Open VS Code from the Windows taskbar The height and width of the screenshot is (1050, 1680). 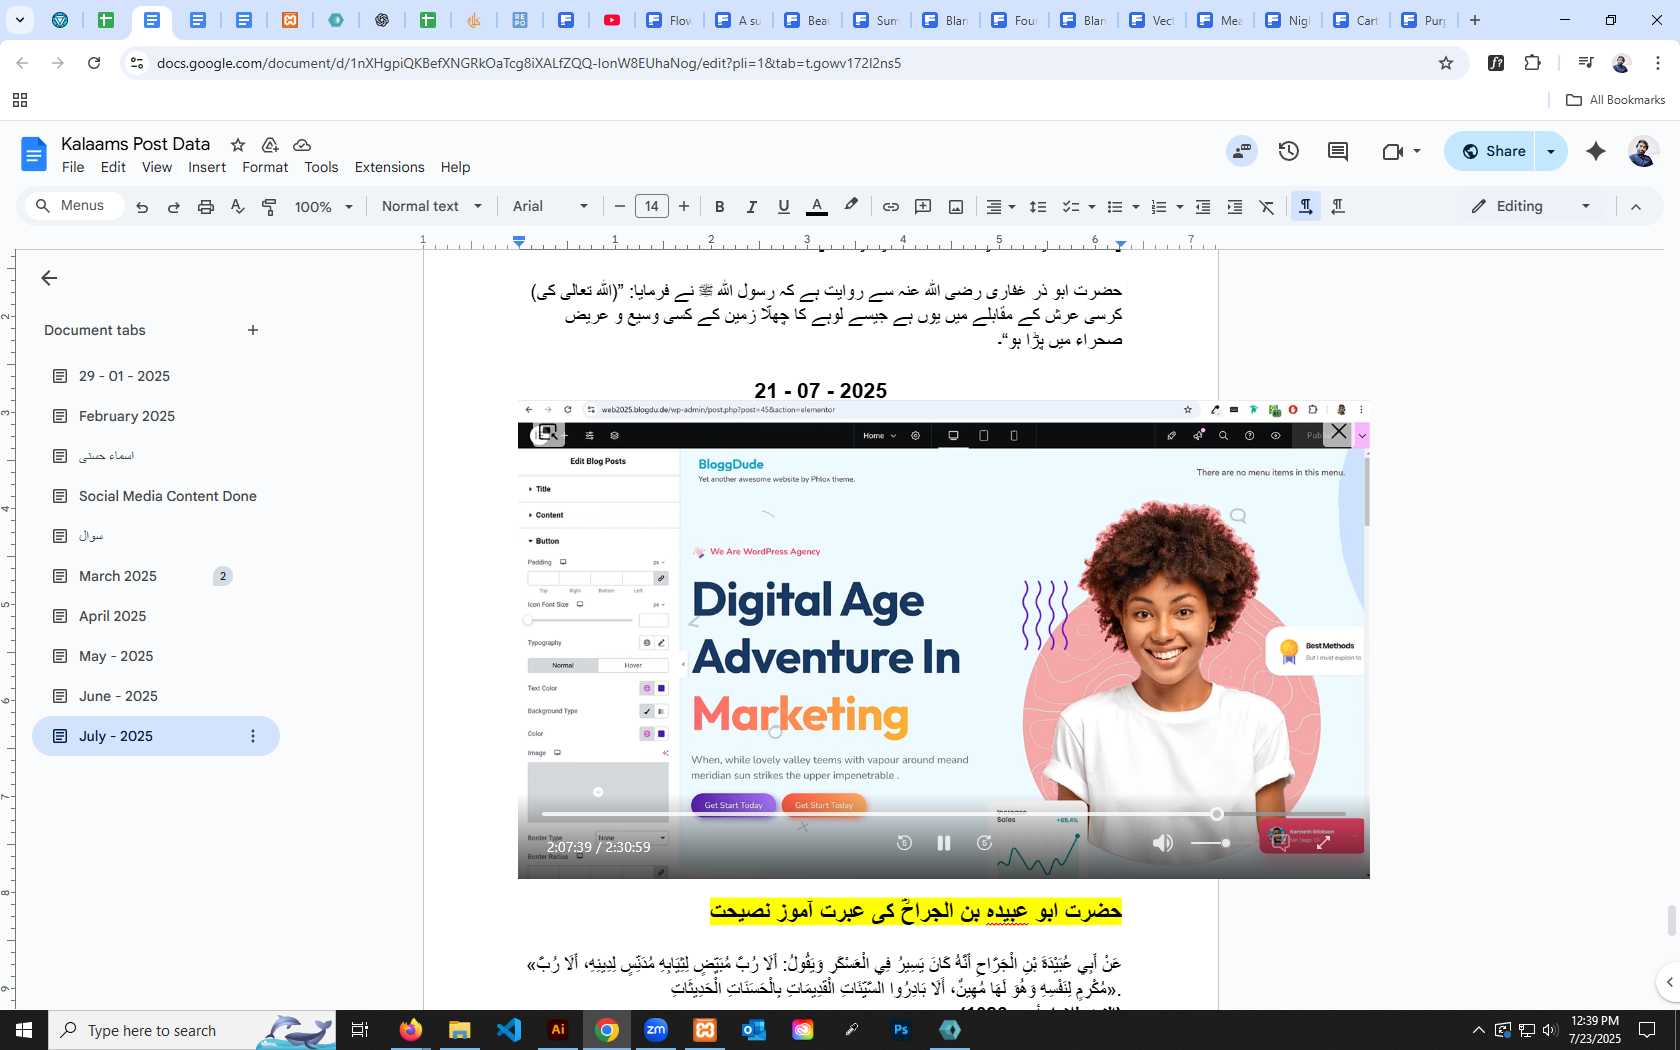click(x=509, y=1030)
